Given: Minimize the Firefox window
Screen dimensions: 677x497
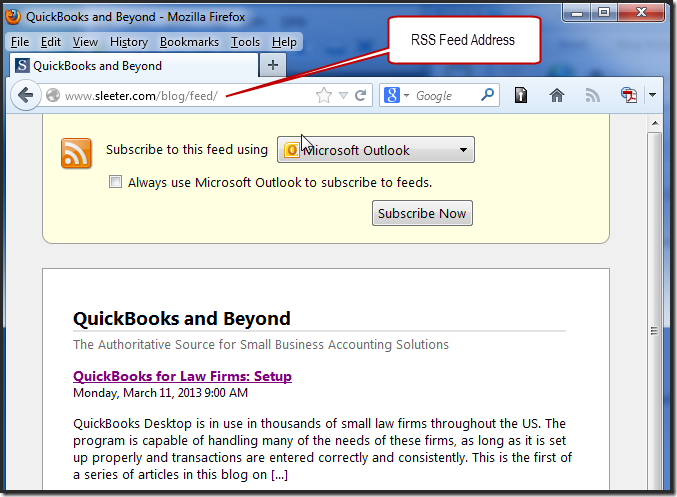Looking at the screenshot, I should [577, 12].
